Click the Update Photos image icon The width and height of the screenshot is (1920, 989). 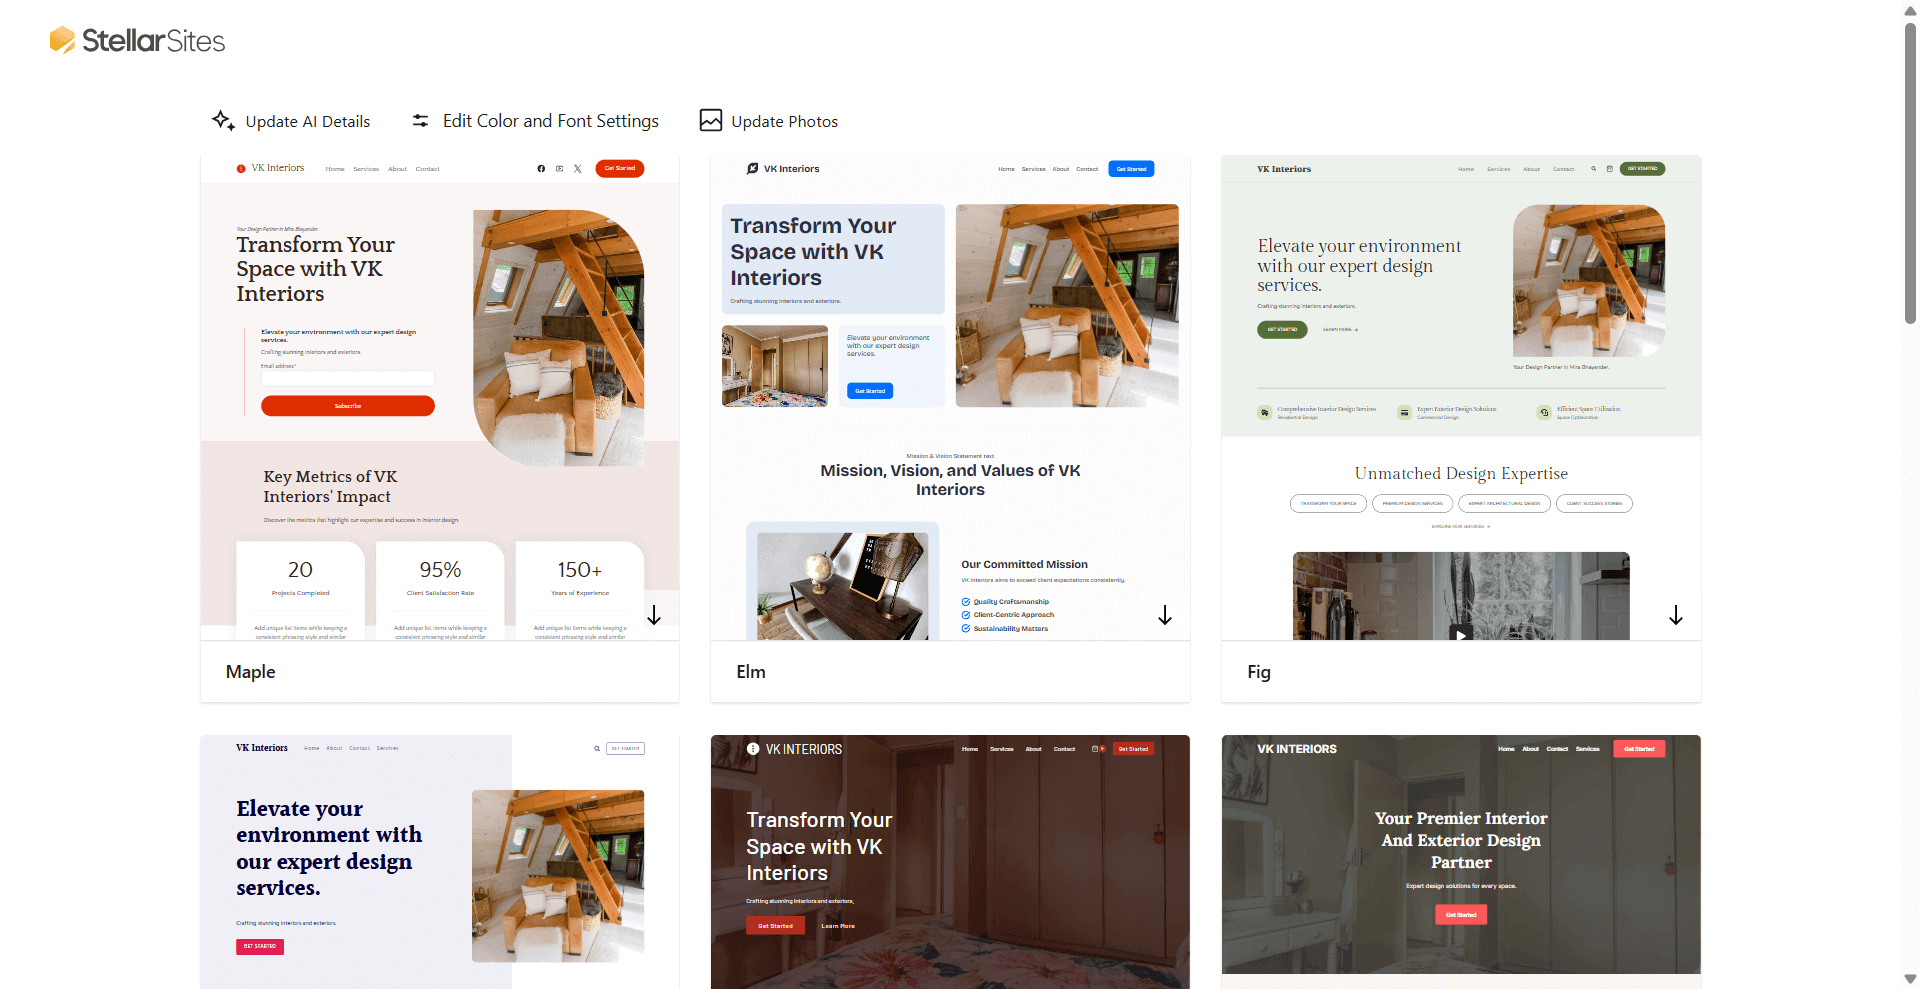(x=710, y=120)
